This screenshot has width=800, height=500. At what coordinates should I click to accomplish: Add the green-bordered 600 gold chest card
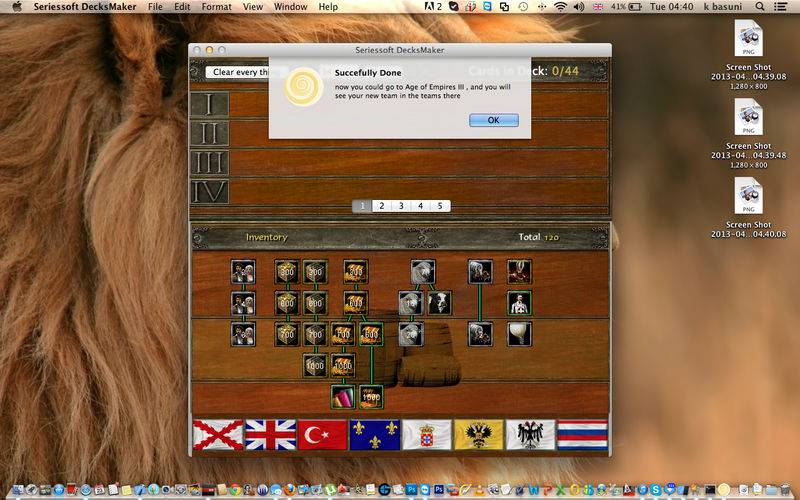[x=371, y=334]
